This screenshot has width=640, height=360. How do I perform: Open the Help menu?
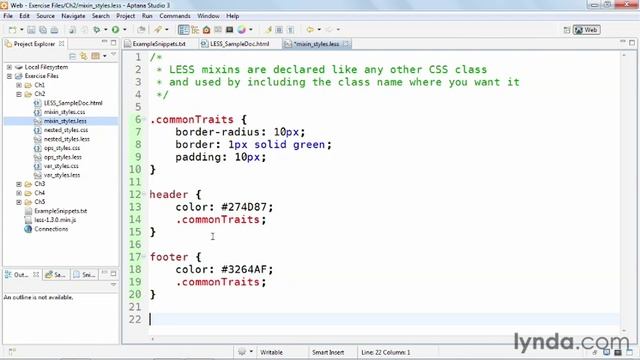coord(232,16)
